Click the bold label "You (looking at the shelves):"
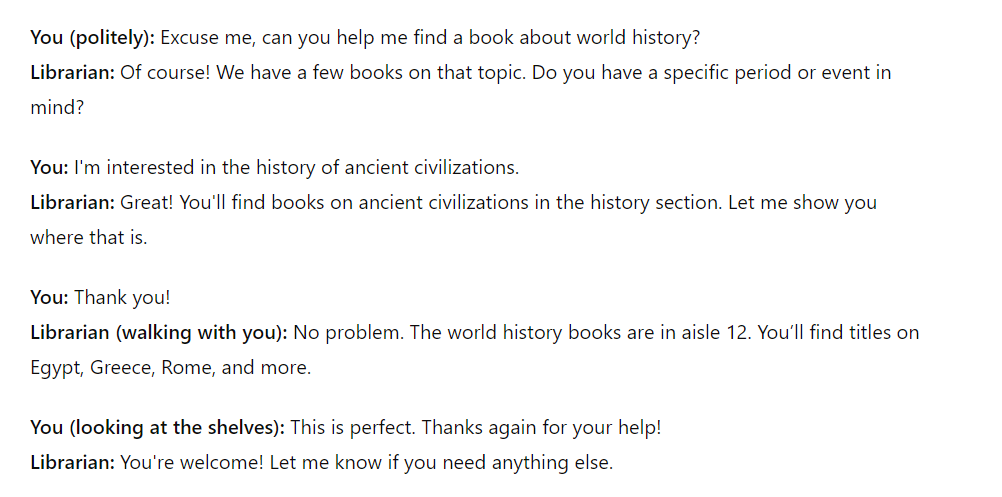The image size is (1002, 497). [158, 428]
